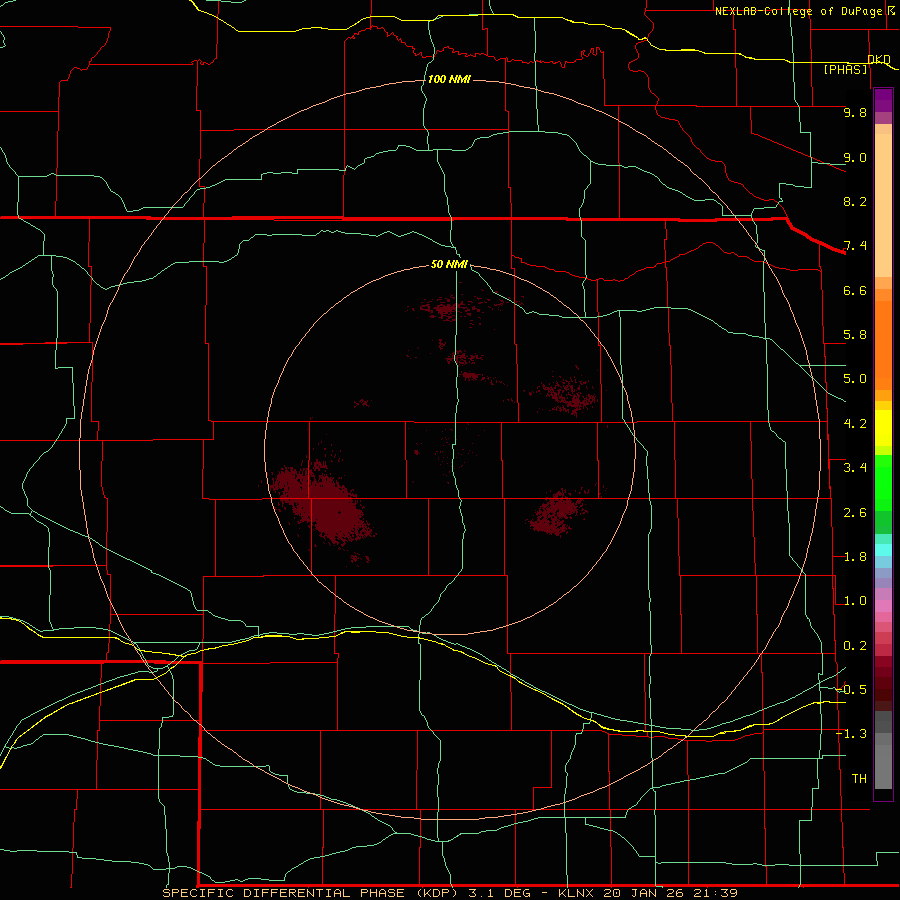900x900 pixels.
Task: Click the -1.3 color scale value
Action: (852, 734)
